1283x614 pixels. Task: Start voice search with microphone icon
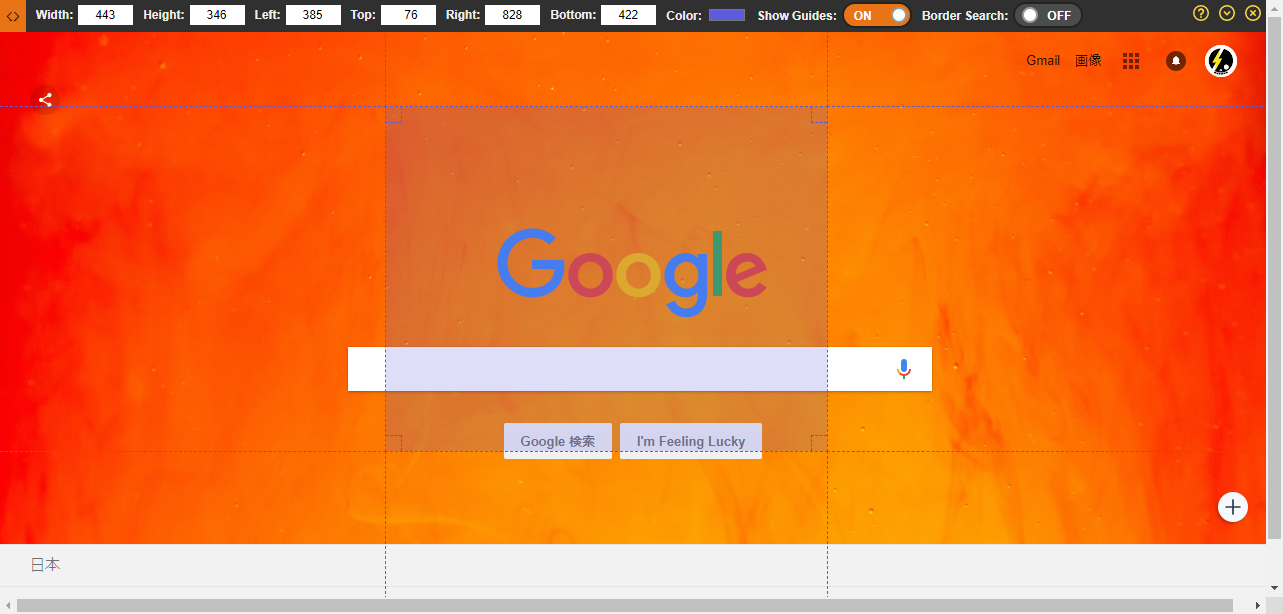pos(904,369)
